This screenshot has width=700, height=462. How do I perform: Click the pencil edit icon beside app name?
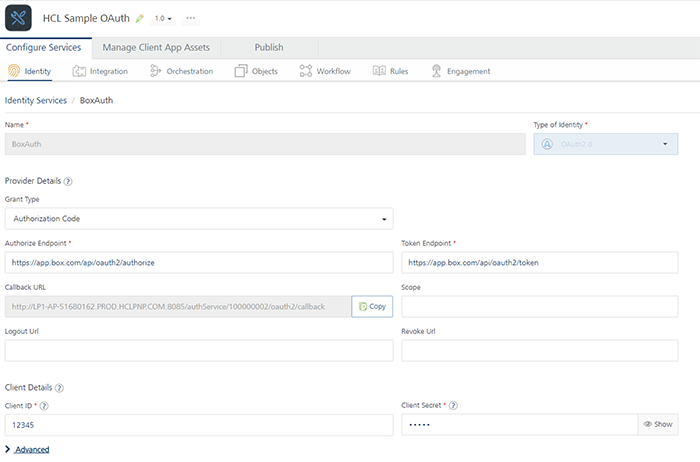140,19
